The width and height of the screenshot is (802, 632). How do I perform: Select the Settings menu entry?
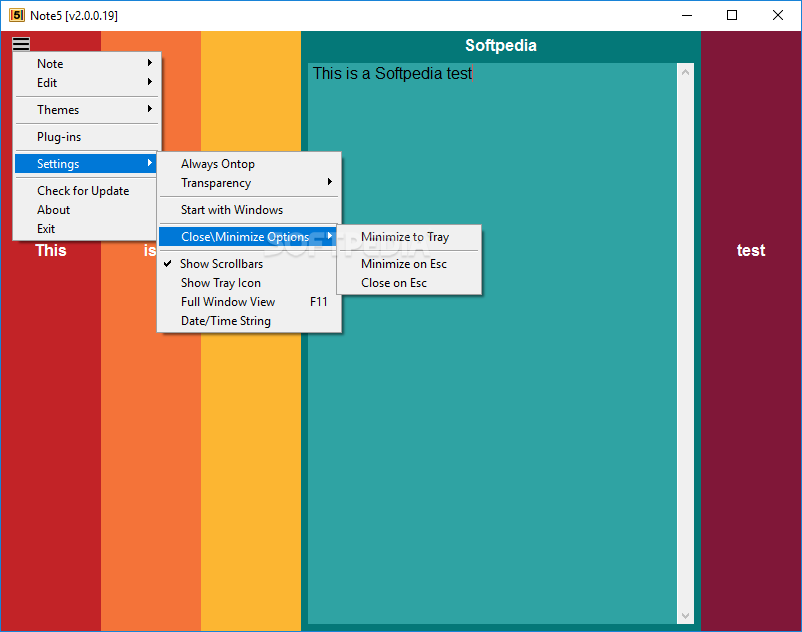[87, 164]
